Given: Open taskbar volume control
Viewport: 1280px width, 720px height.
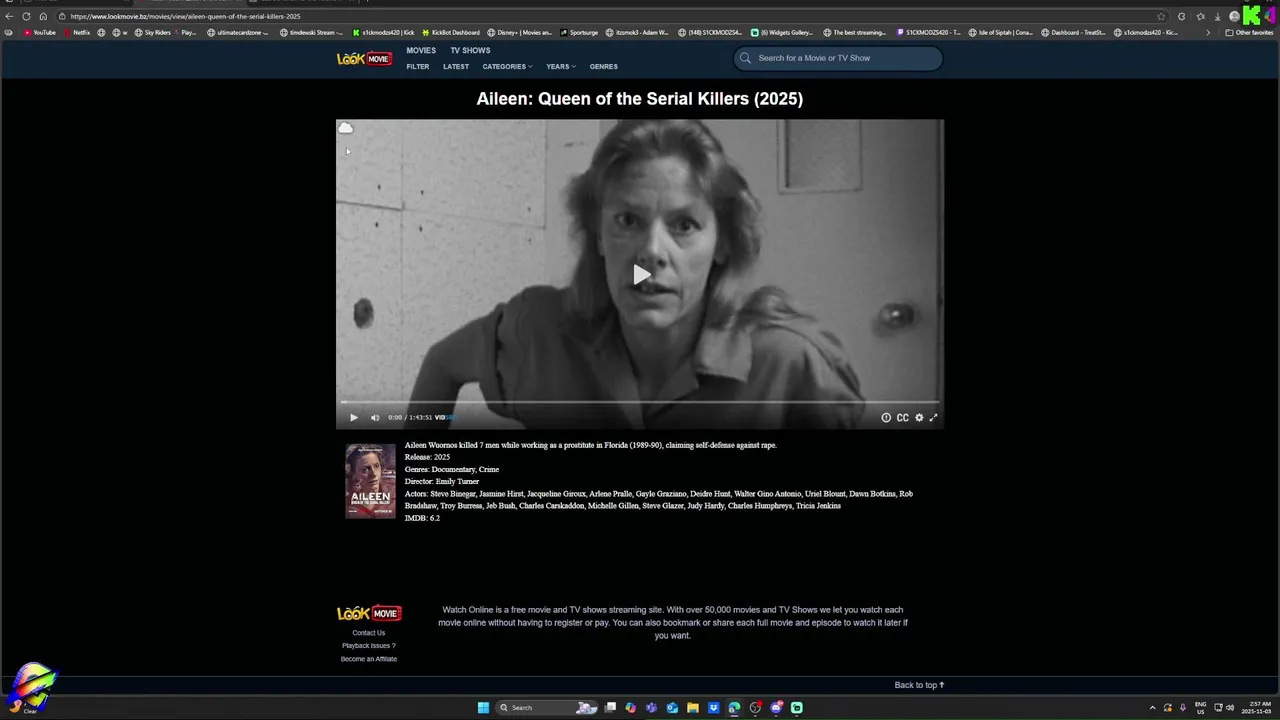Looking at the screenshot, I should [x=1230, y=708].
